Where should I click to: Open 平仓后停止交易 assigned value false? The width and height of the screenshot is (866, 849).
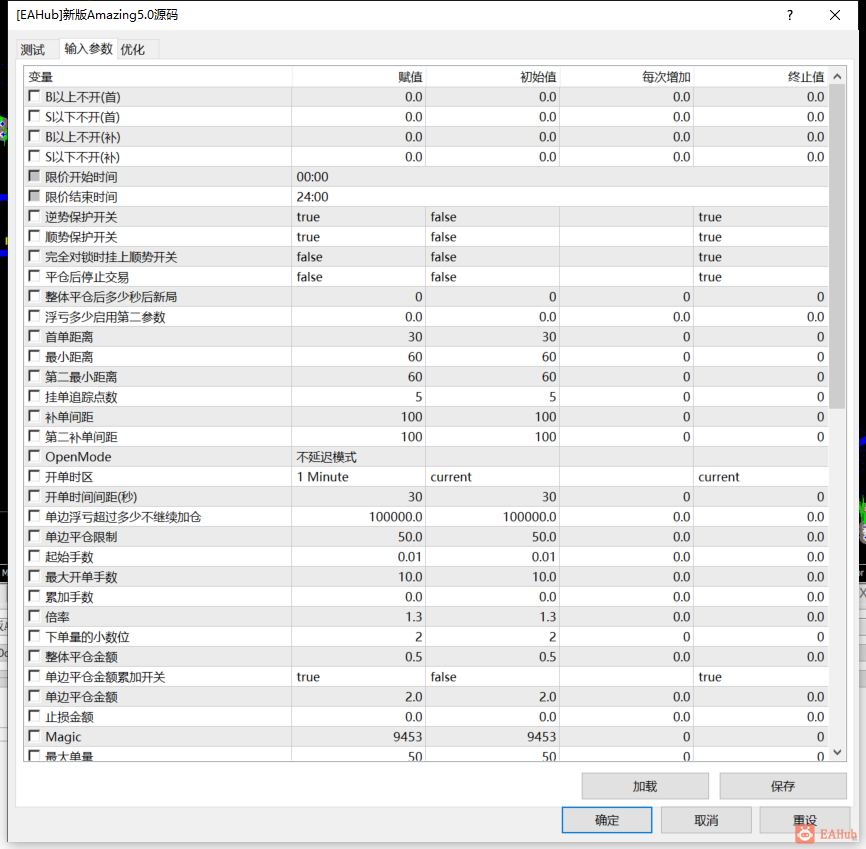(358, 277)
